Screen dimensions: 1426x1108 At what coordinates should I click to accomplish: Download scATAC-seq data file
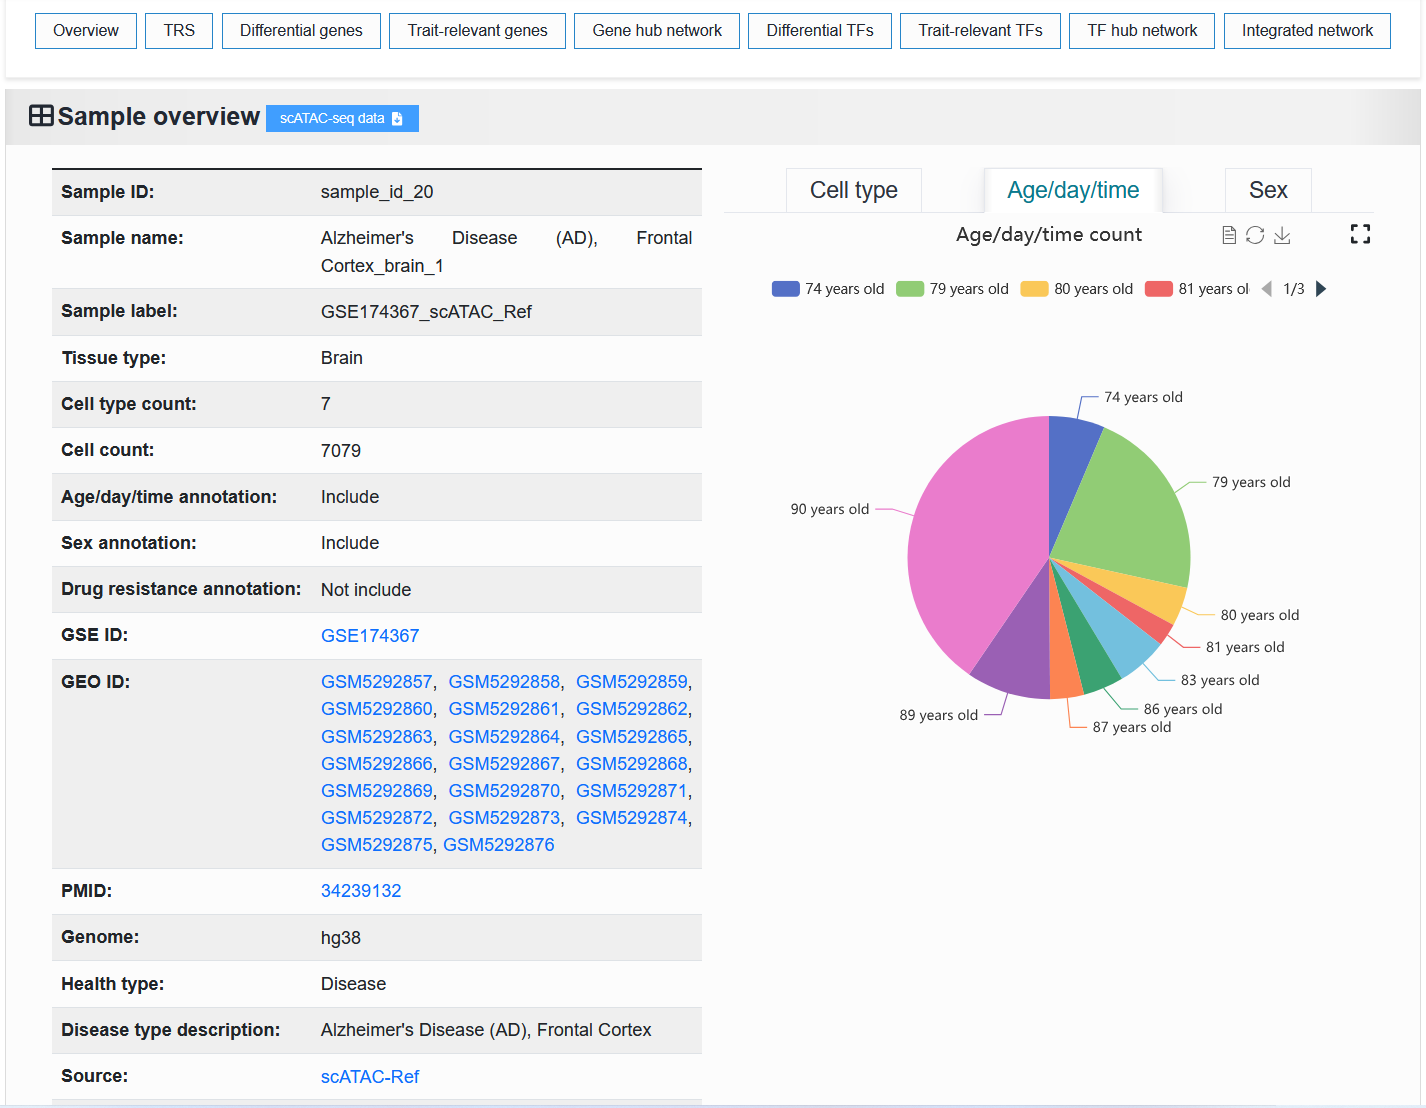pos(342,118)
